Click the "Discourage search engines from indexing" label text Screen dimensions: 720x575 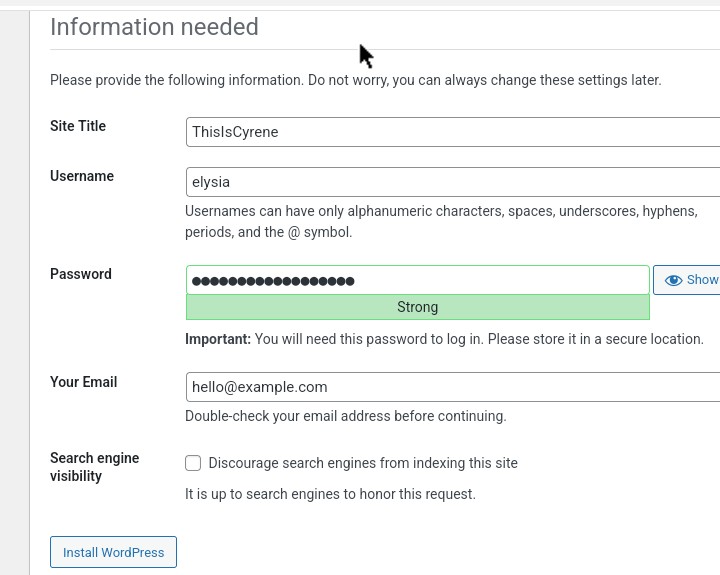(363, 463)
